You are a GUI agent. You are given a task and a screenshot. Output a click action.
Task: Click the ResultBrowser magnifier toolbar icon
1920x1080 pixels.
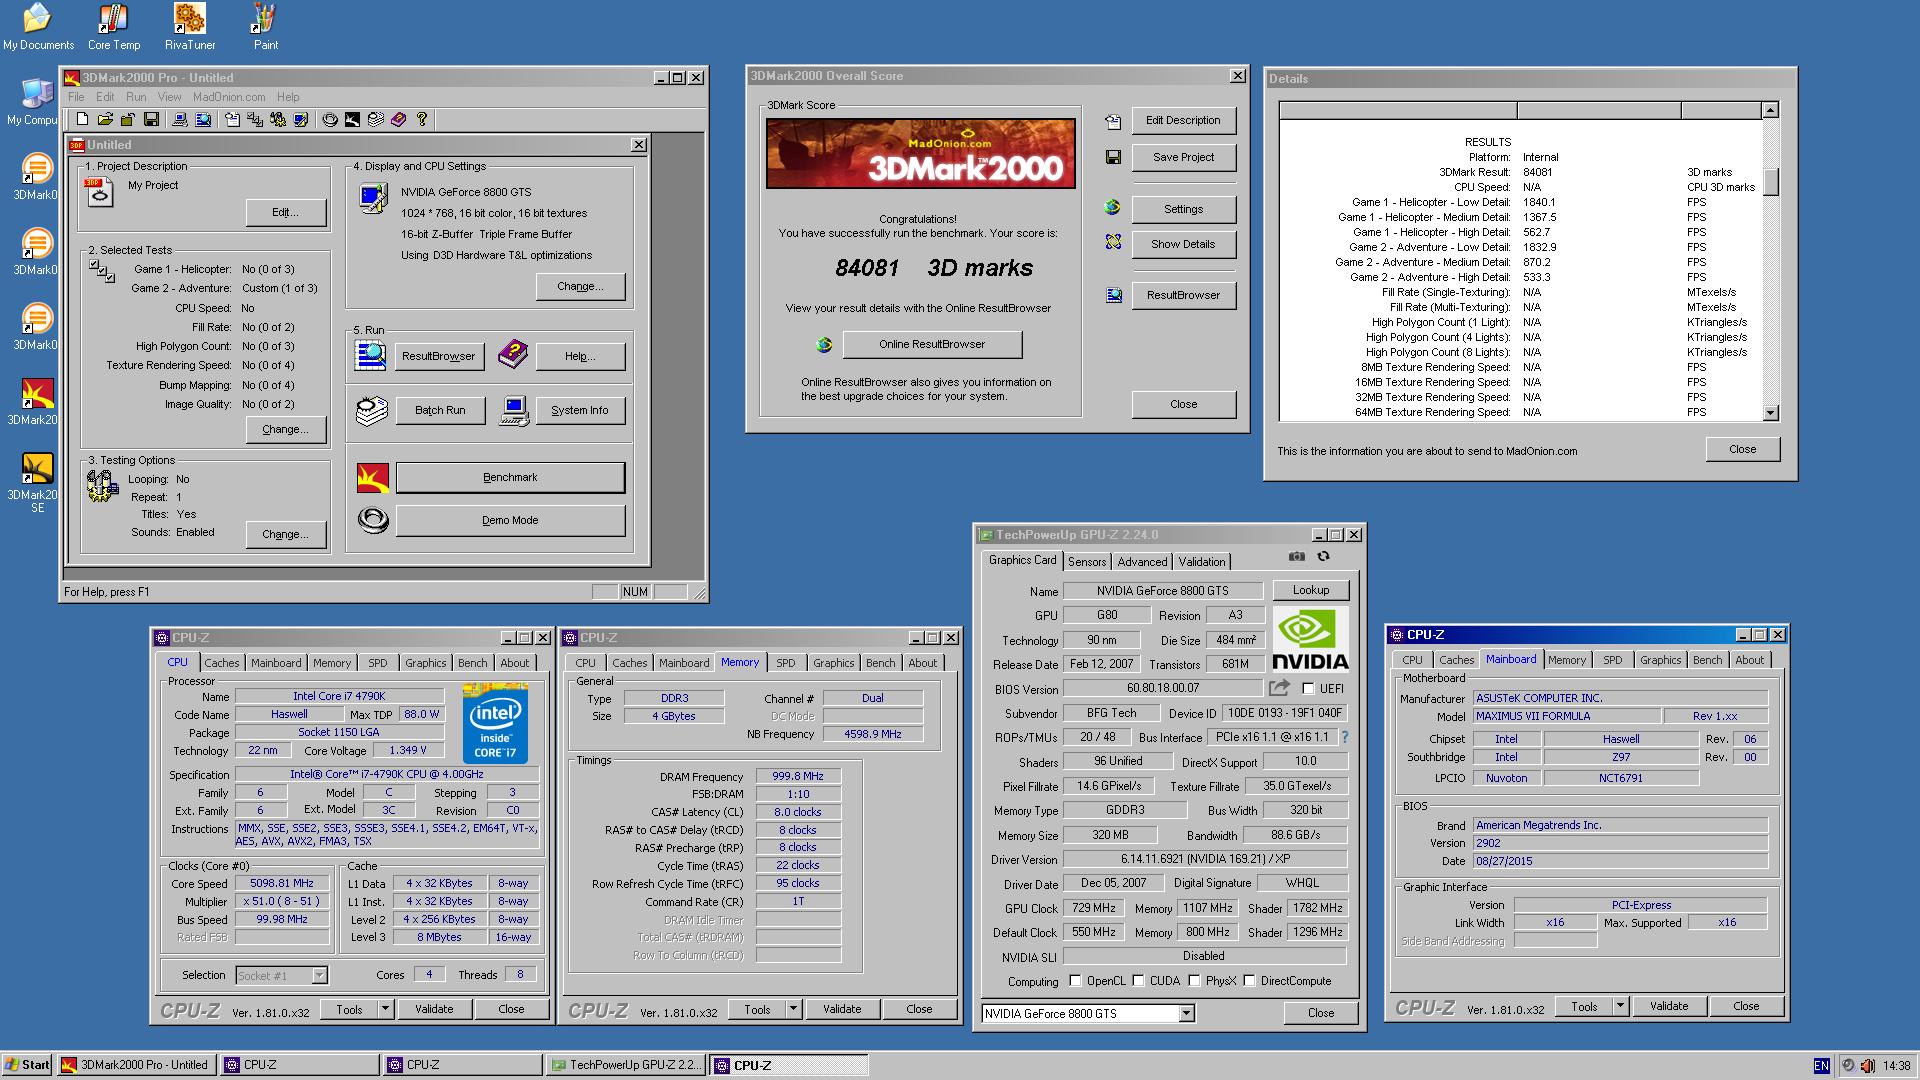(x=203, y=119)
